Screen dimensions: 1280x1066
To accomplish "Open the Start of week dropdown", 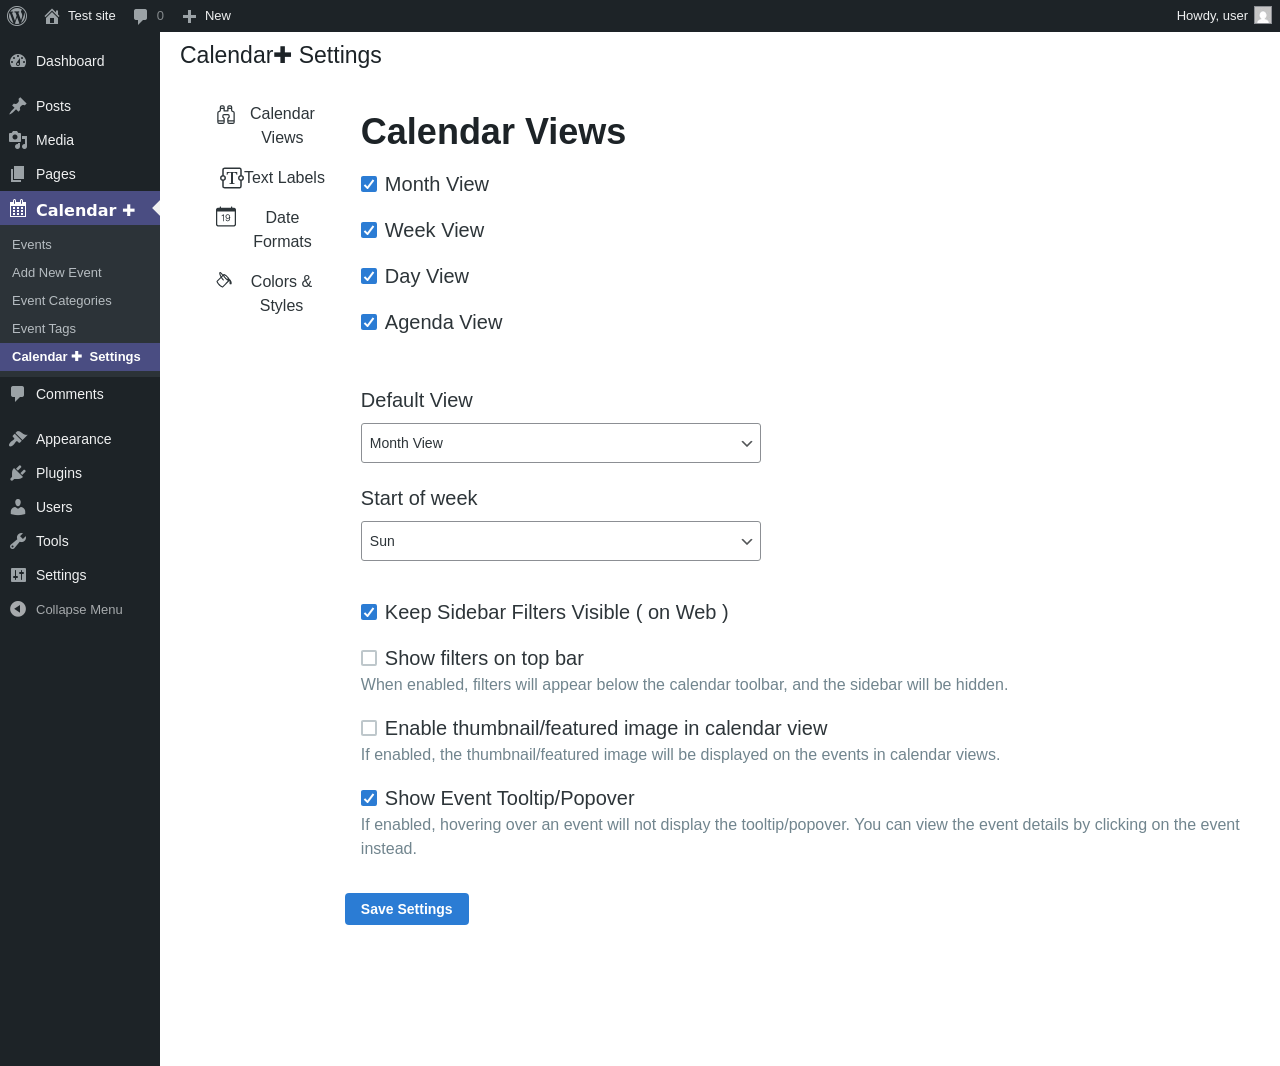I will pyautogui.click(x=561, y=541).
